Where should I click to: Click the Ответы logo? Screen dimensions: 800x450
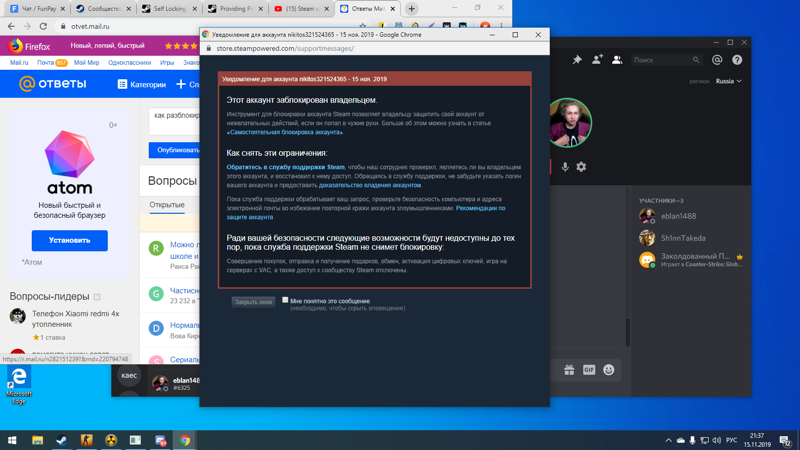pyautogui.click(x=53, y=84)
